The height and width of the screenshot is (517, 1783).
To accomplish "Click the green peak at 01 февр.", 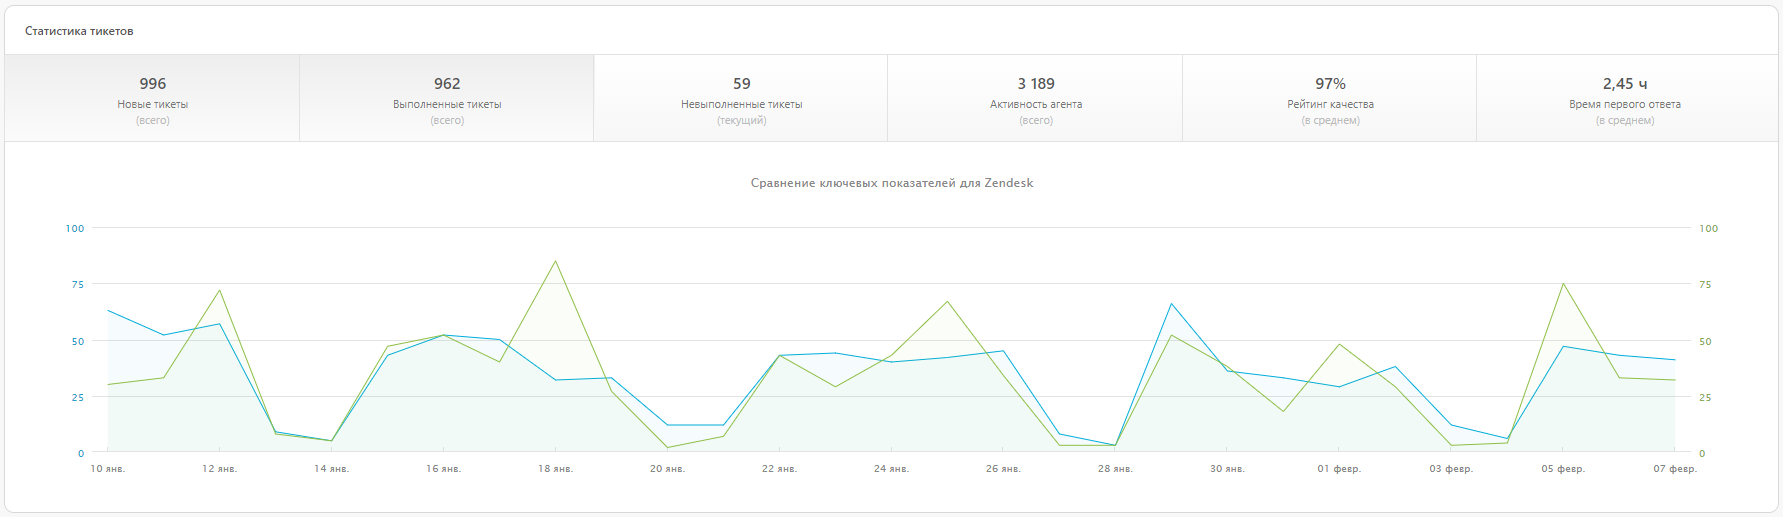I will (1338, 345).
